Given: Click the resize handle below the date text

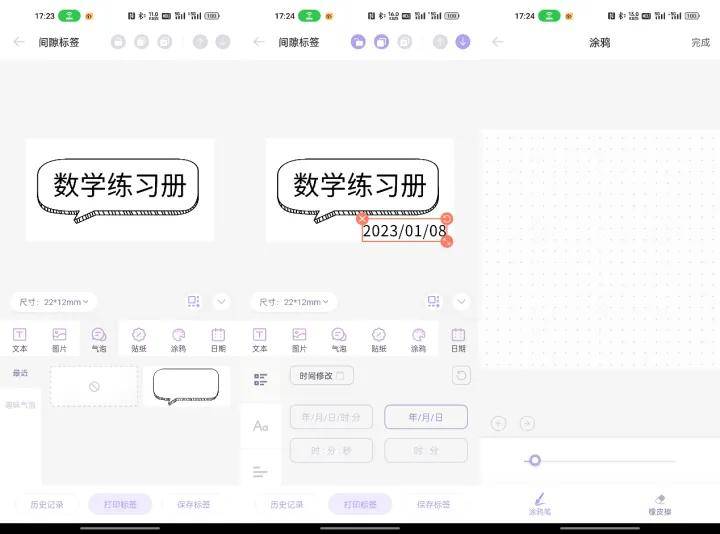Looking at the screenshot, I should coord(447,241).
